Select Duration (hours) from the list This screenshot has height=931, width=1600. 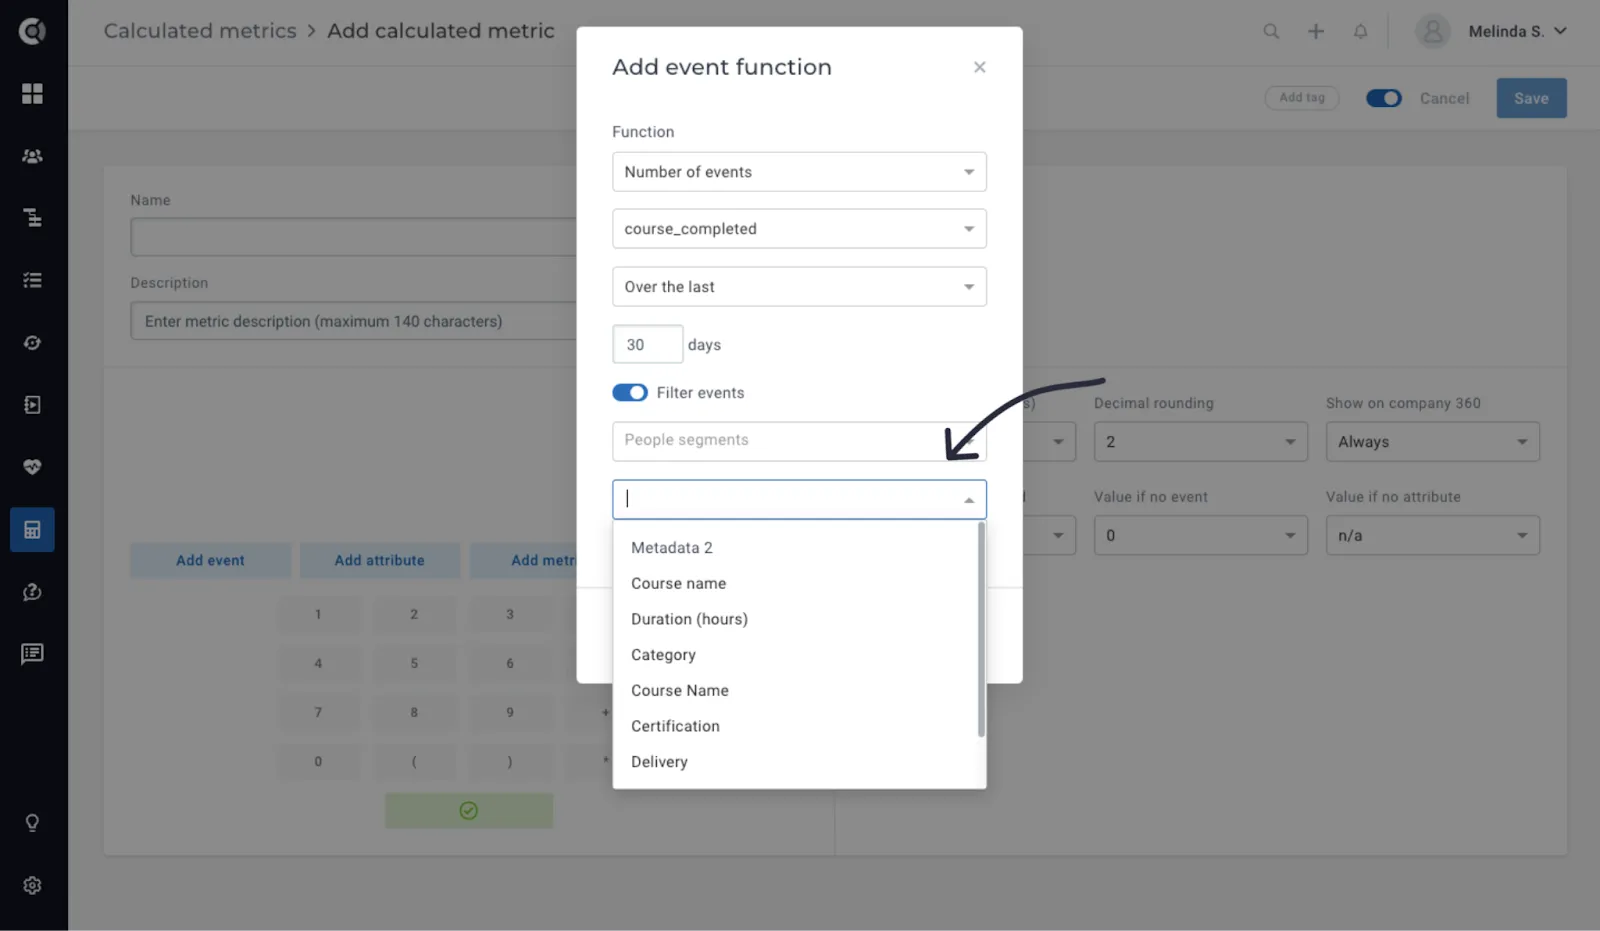pos(796,619)
